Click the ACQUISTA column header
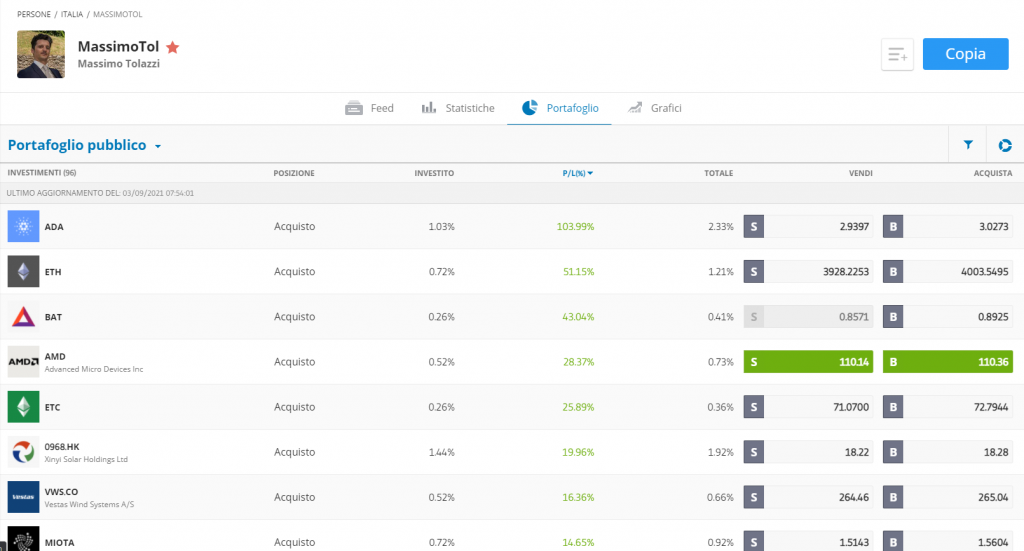This screenshot has width=1024, height=551. pos(993,173)
